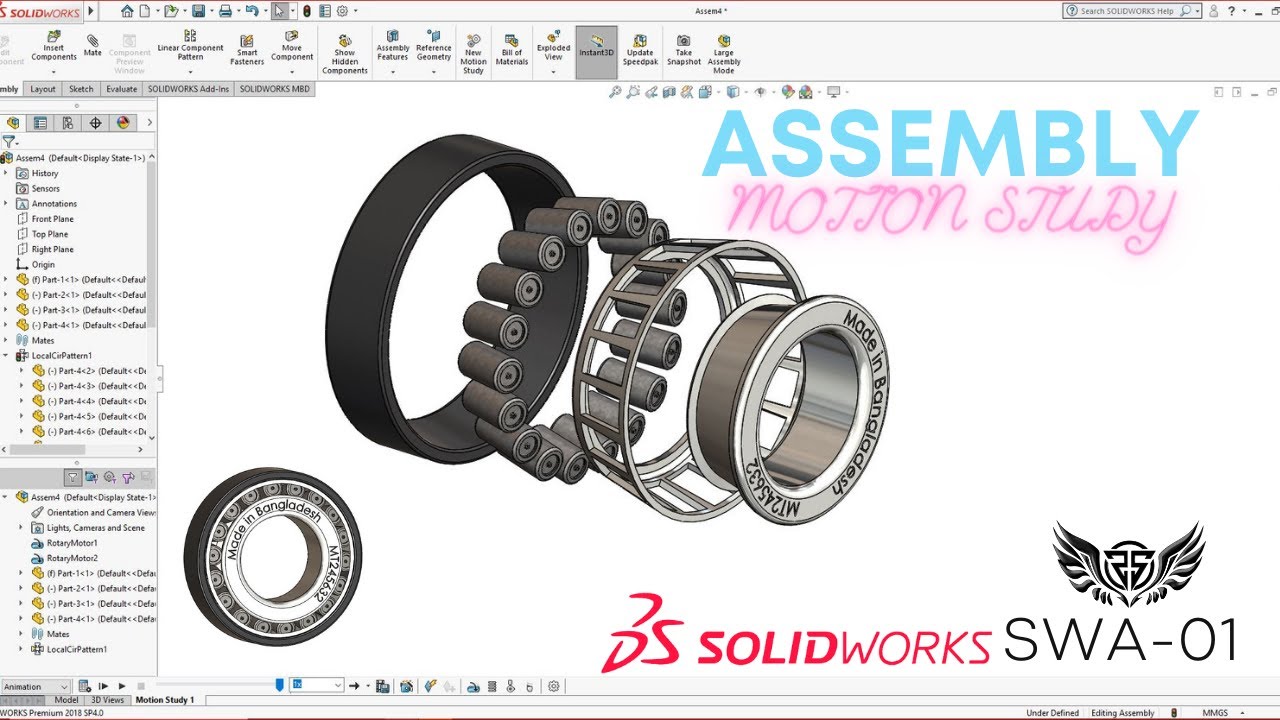The width and height of the screenshot is (1280, 720).
Task: Click the Stop playback button
Action: point(141,686)
